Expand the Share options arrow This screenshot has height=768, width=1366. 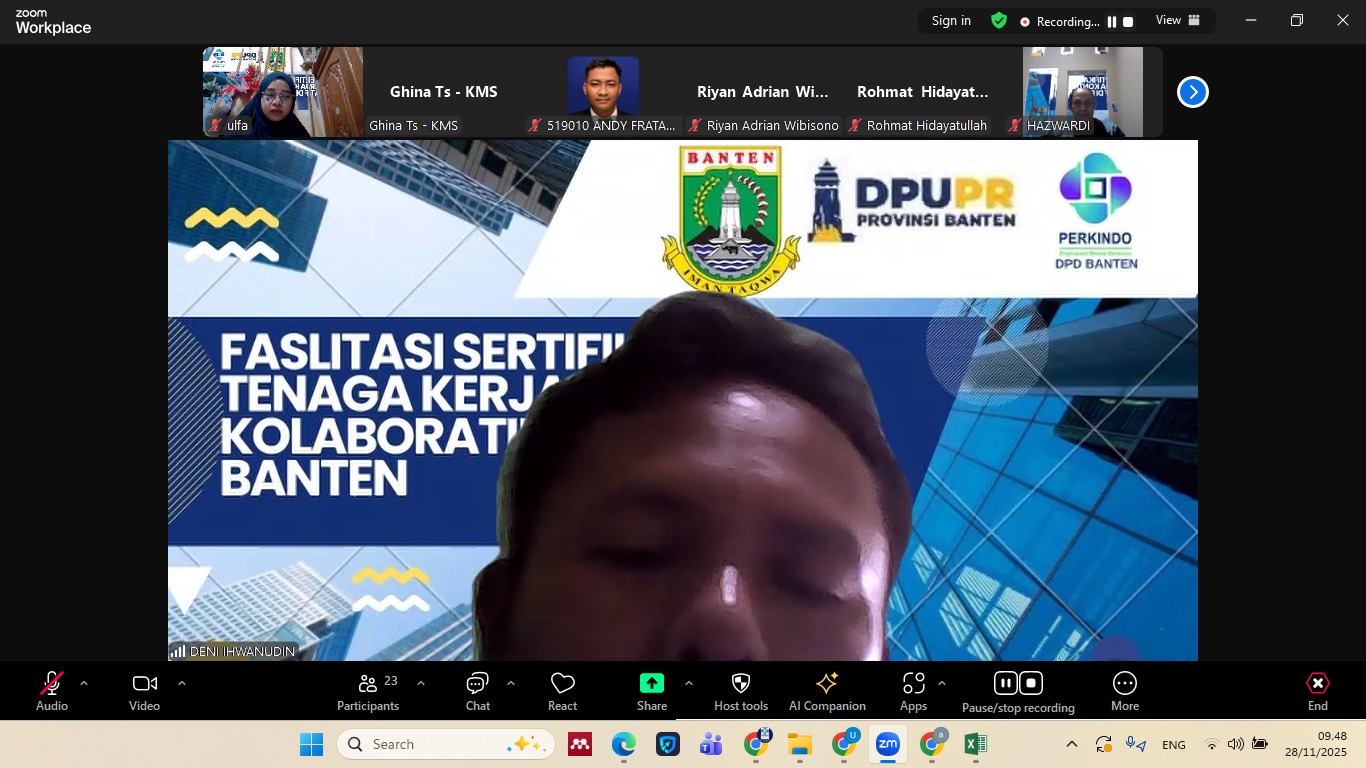pos(689,683)
